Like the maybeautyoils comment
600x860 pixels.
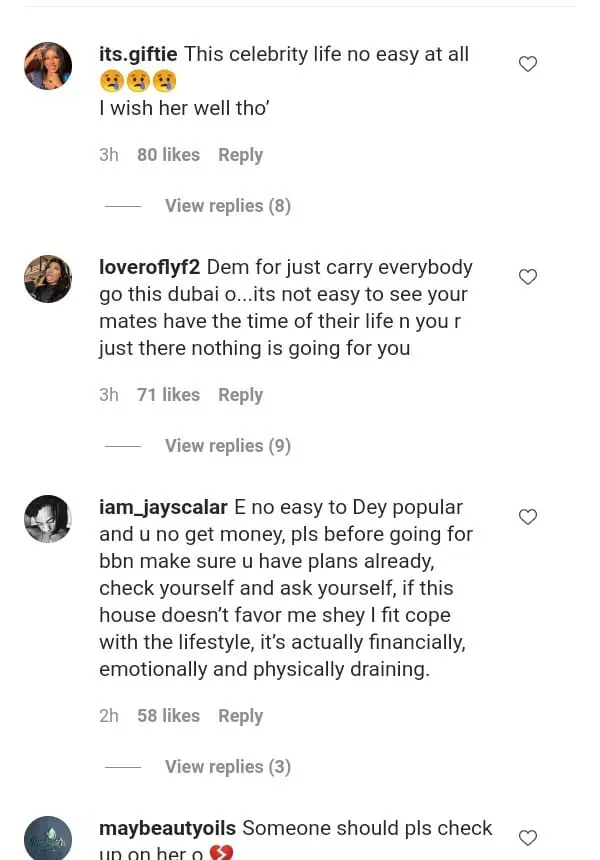(x=528, y=838)
